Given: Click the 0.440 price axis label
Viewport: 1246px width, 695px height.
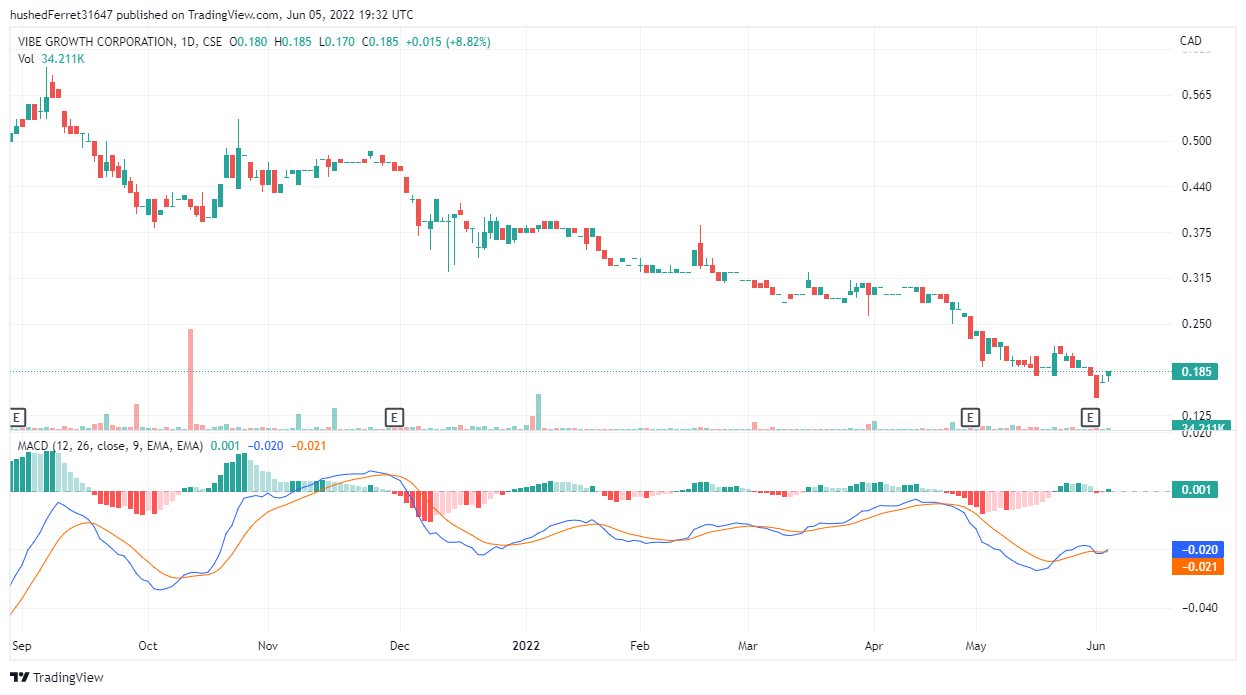Looking at the screenshot, I should (1196, 187).
